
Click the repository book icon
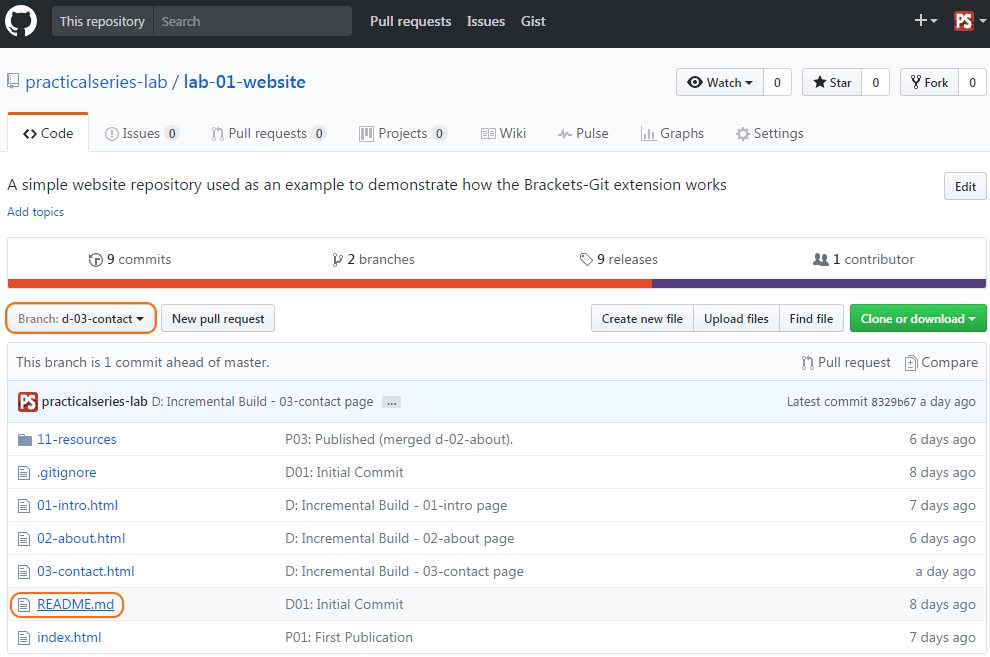13,81
